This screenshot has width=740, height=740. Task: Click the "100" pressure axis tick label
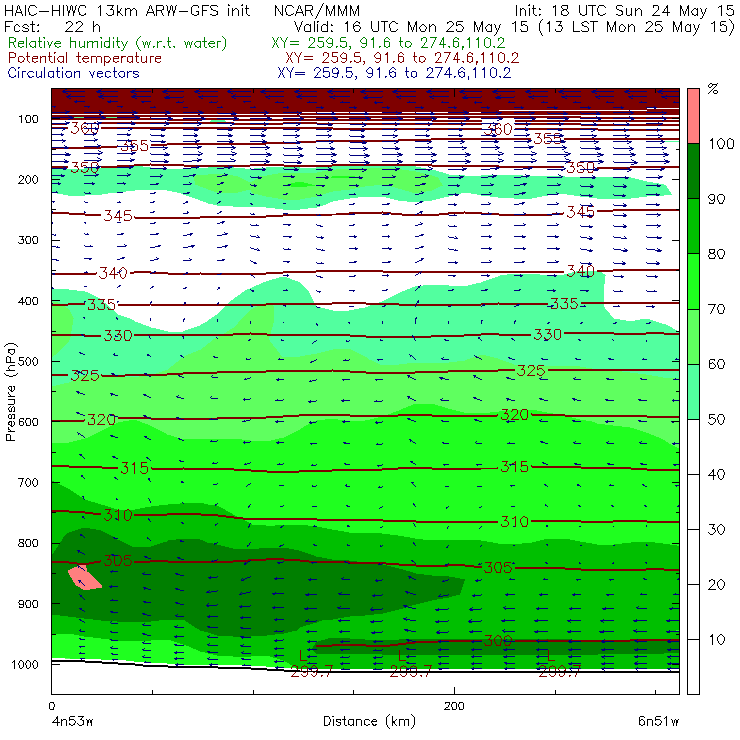(28, 119)
